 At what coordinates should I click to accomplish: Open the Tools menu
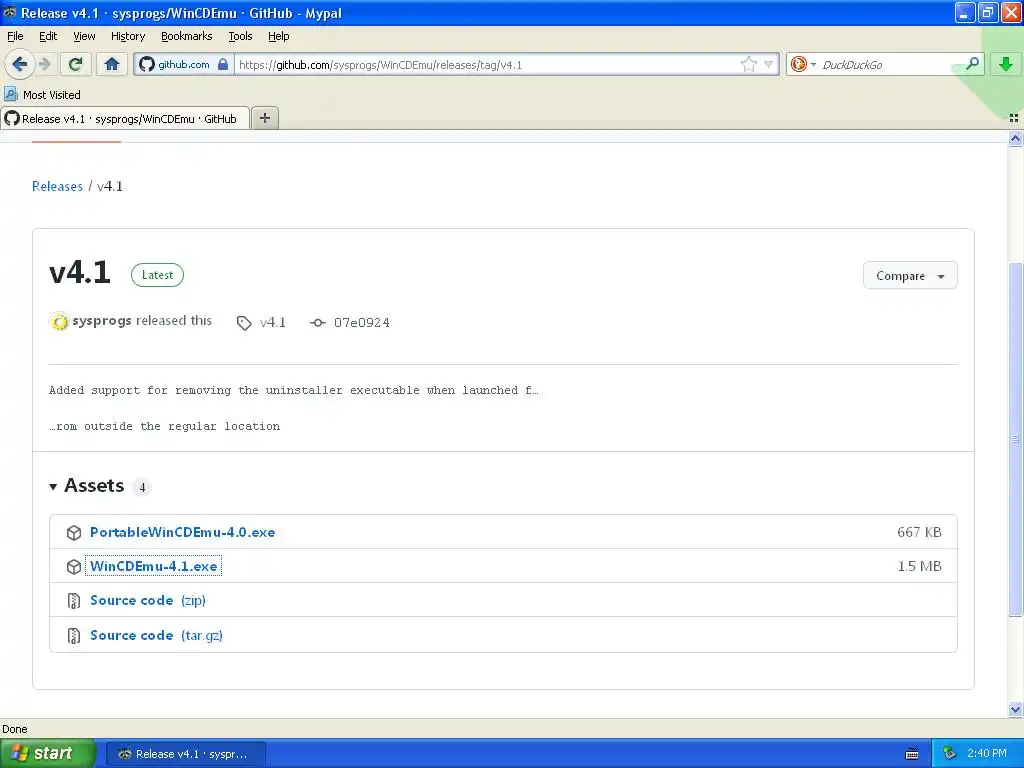pos(240,36)
